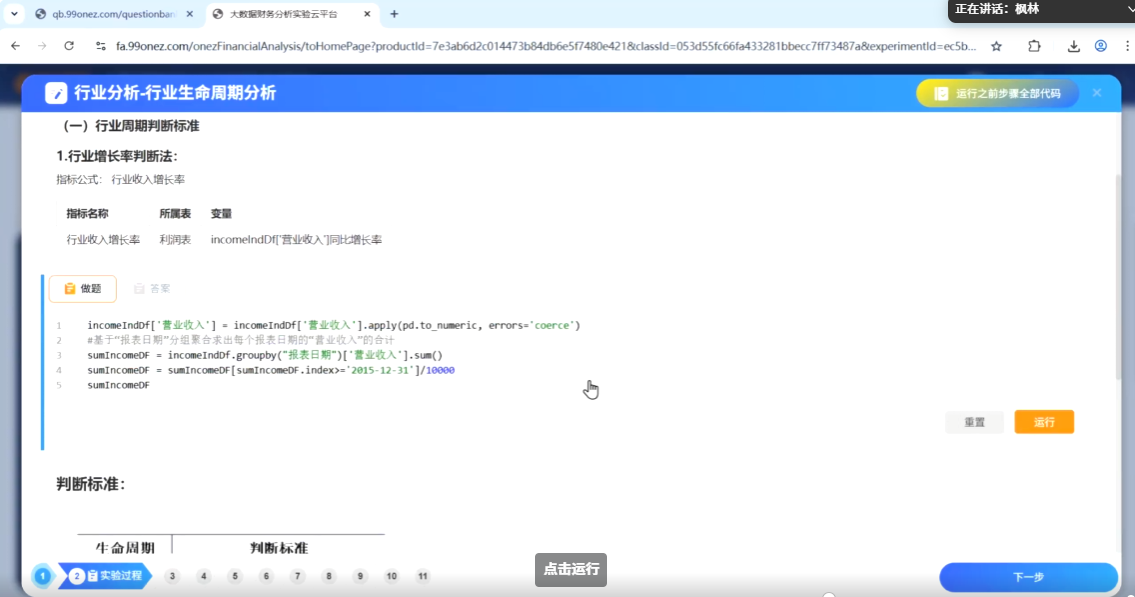Click the bookmark star icon in address bar
The width and height of the screenshot is (1135, 597).
point(996,46)
